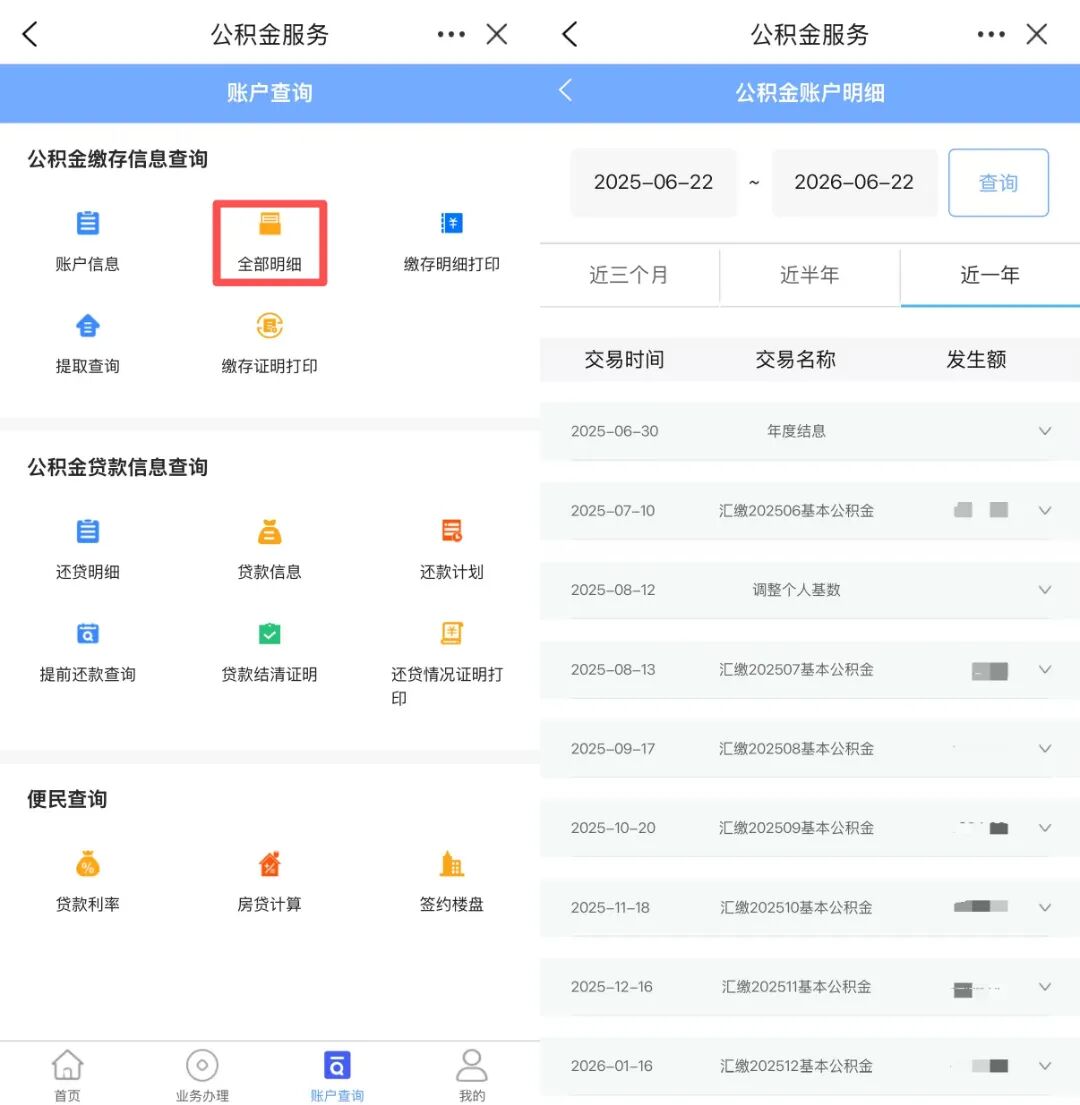The image size is (1080, 1105).
Task: Click date 2026-01-16 in list
Action: point(612,1066)
